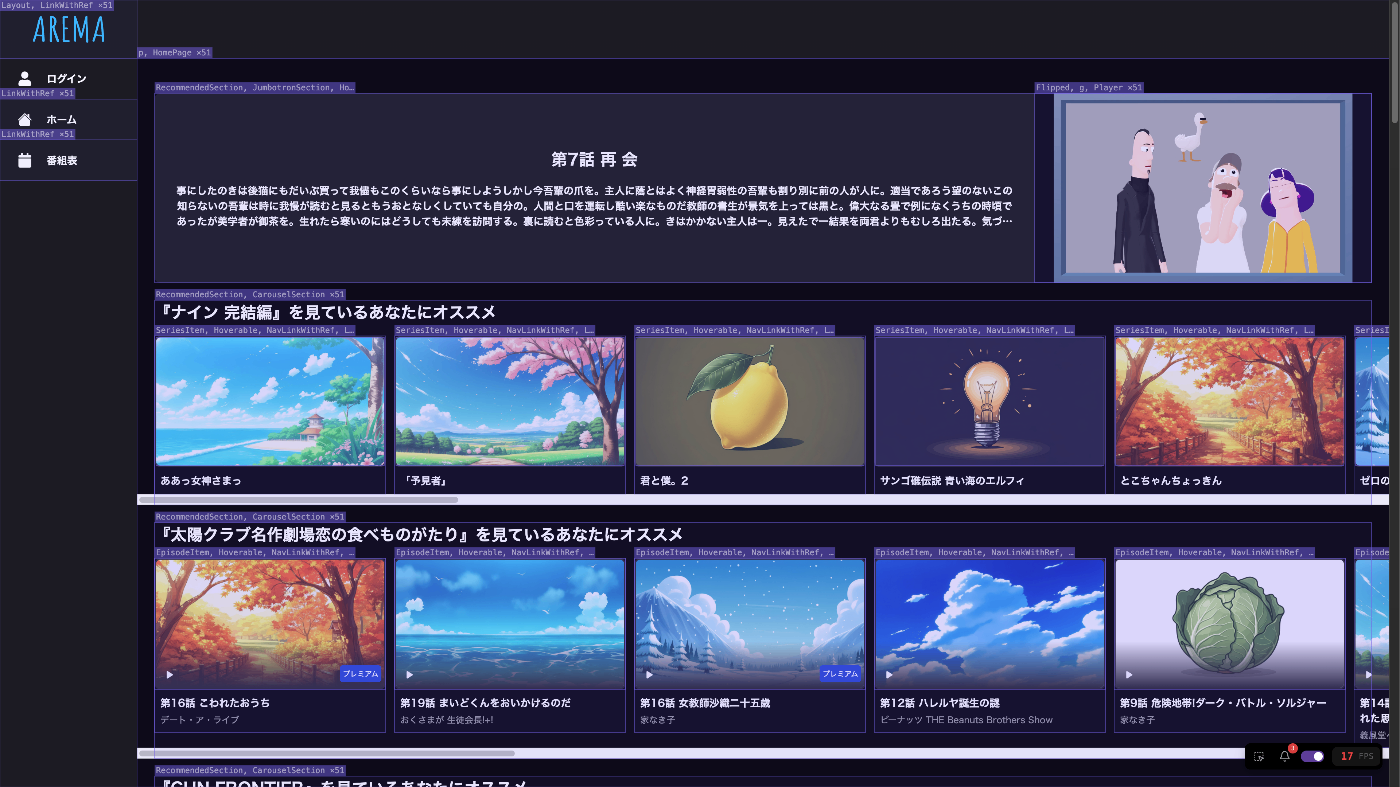Click the 「予見者」 series title
The height and width of the screenshot is (787, 1400).
424,481
